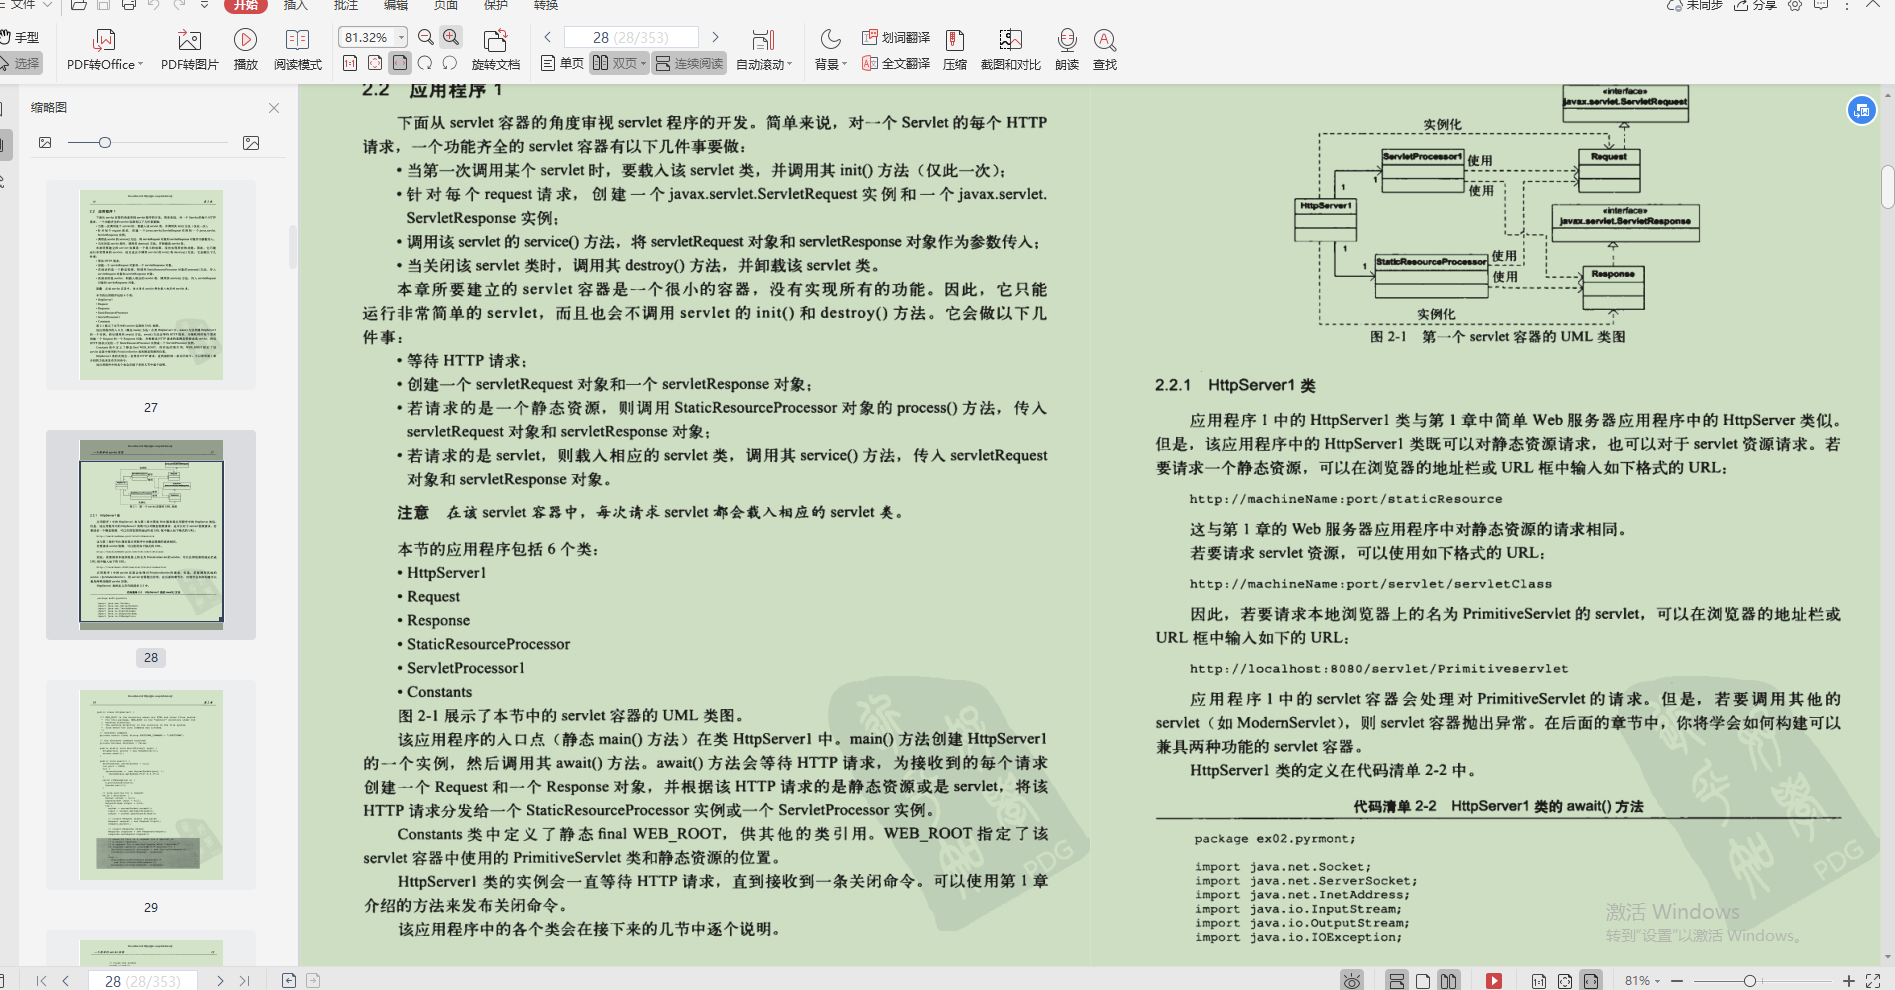Toggle single-page layout icon in status bar
The image size is (1895, 990).
(x=1423, y=981)
